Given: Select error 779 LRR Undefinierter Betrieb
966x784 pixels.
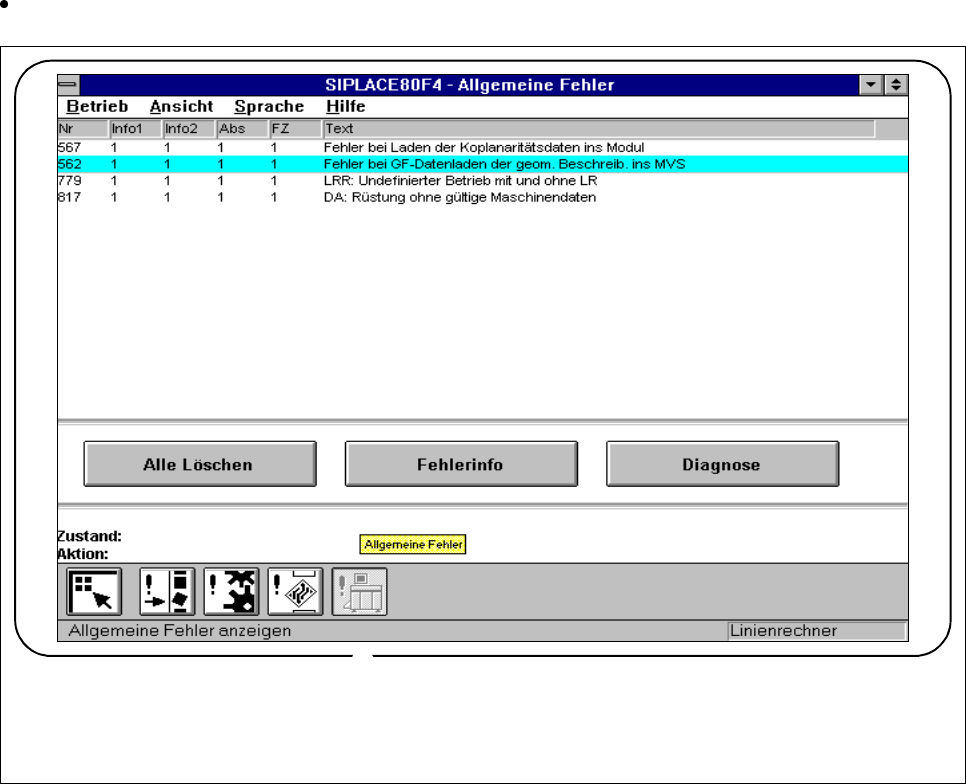Looking at the screenshot, I should (x=482, y=181).
